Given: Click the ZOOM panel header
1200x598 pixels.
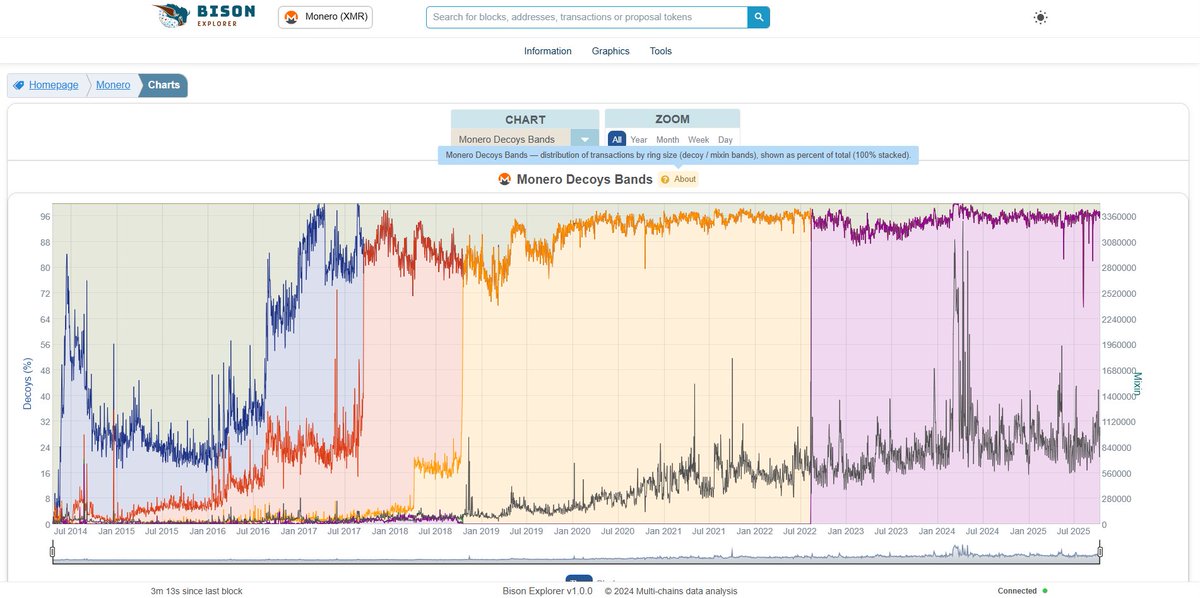Looking at the screenshot, I should (x=672, y=119).
